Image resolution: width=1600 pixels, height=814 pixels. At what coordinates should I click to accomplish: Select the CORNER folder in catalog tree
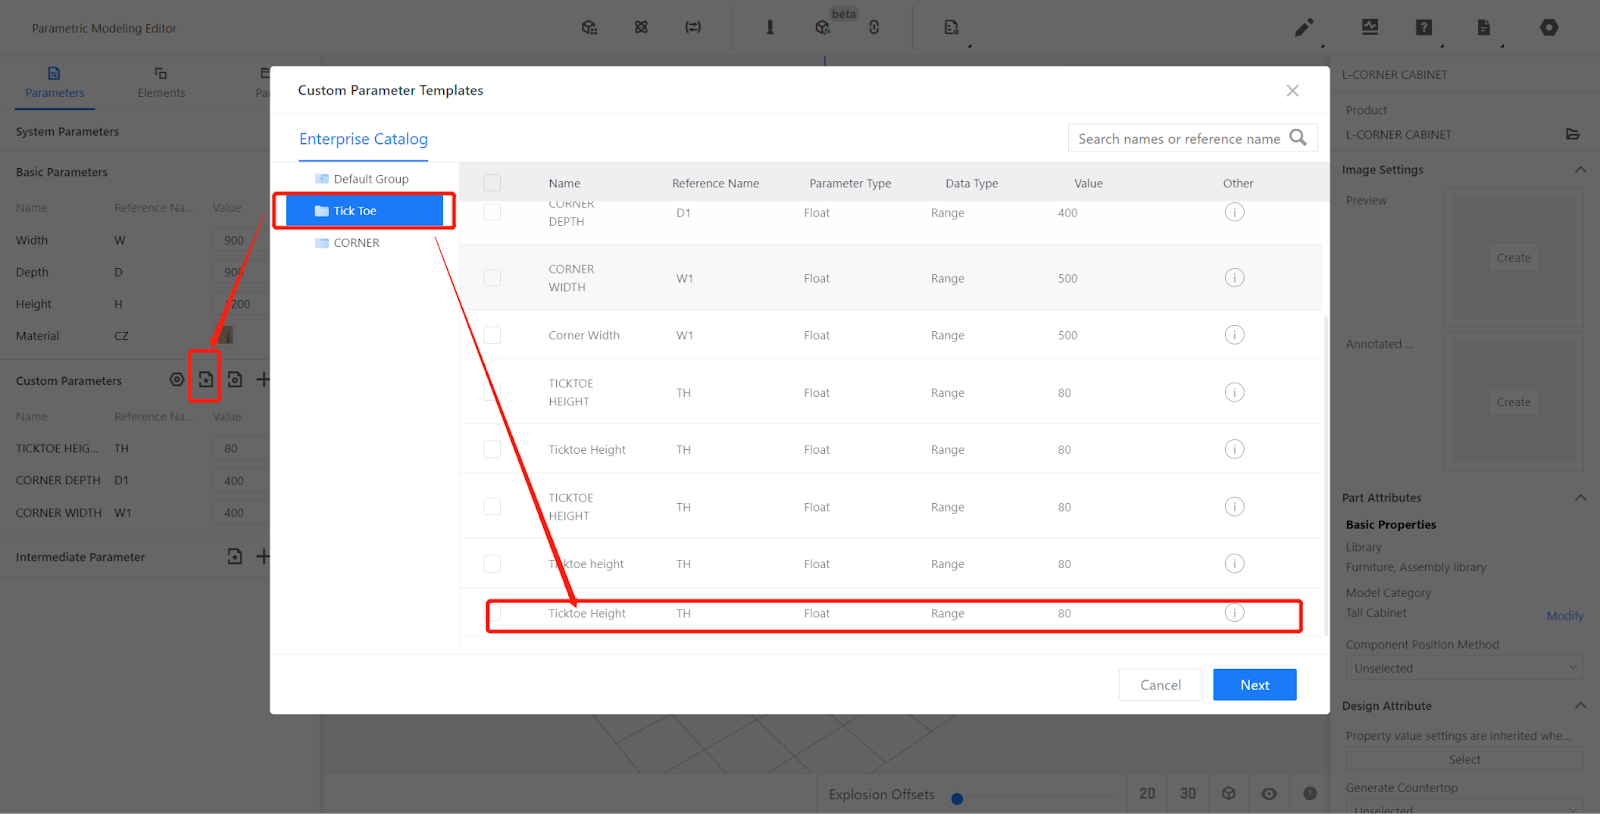pyautogui.click(x=356, y=243)
